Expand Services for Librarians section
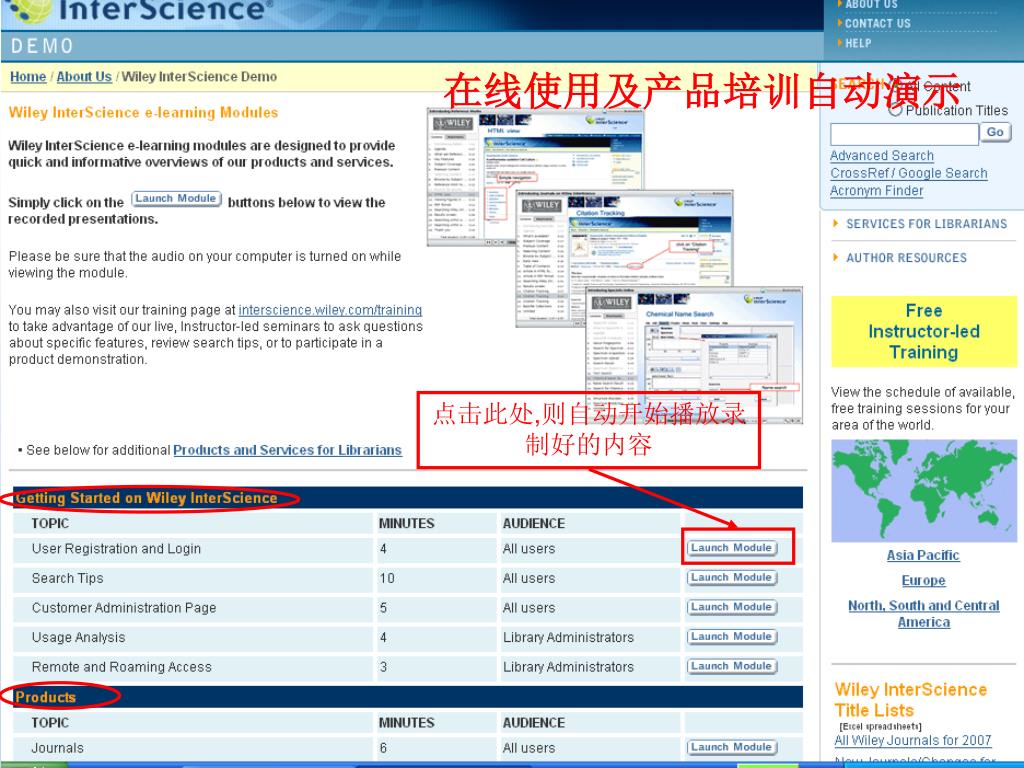 coord(926,224)
